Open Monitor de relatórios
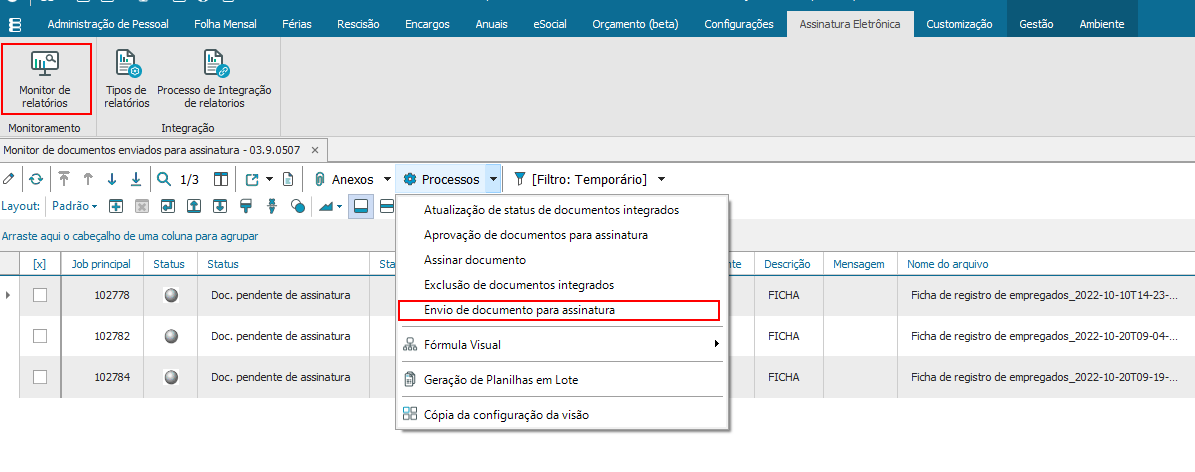Screen dimensions: 1195x472 point(44,79)
